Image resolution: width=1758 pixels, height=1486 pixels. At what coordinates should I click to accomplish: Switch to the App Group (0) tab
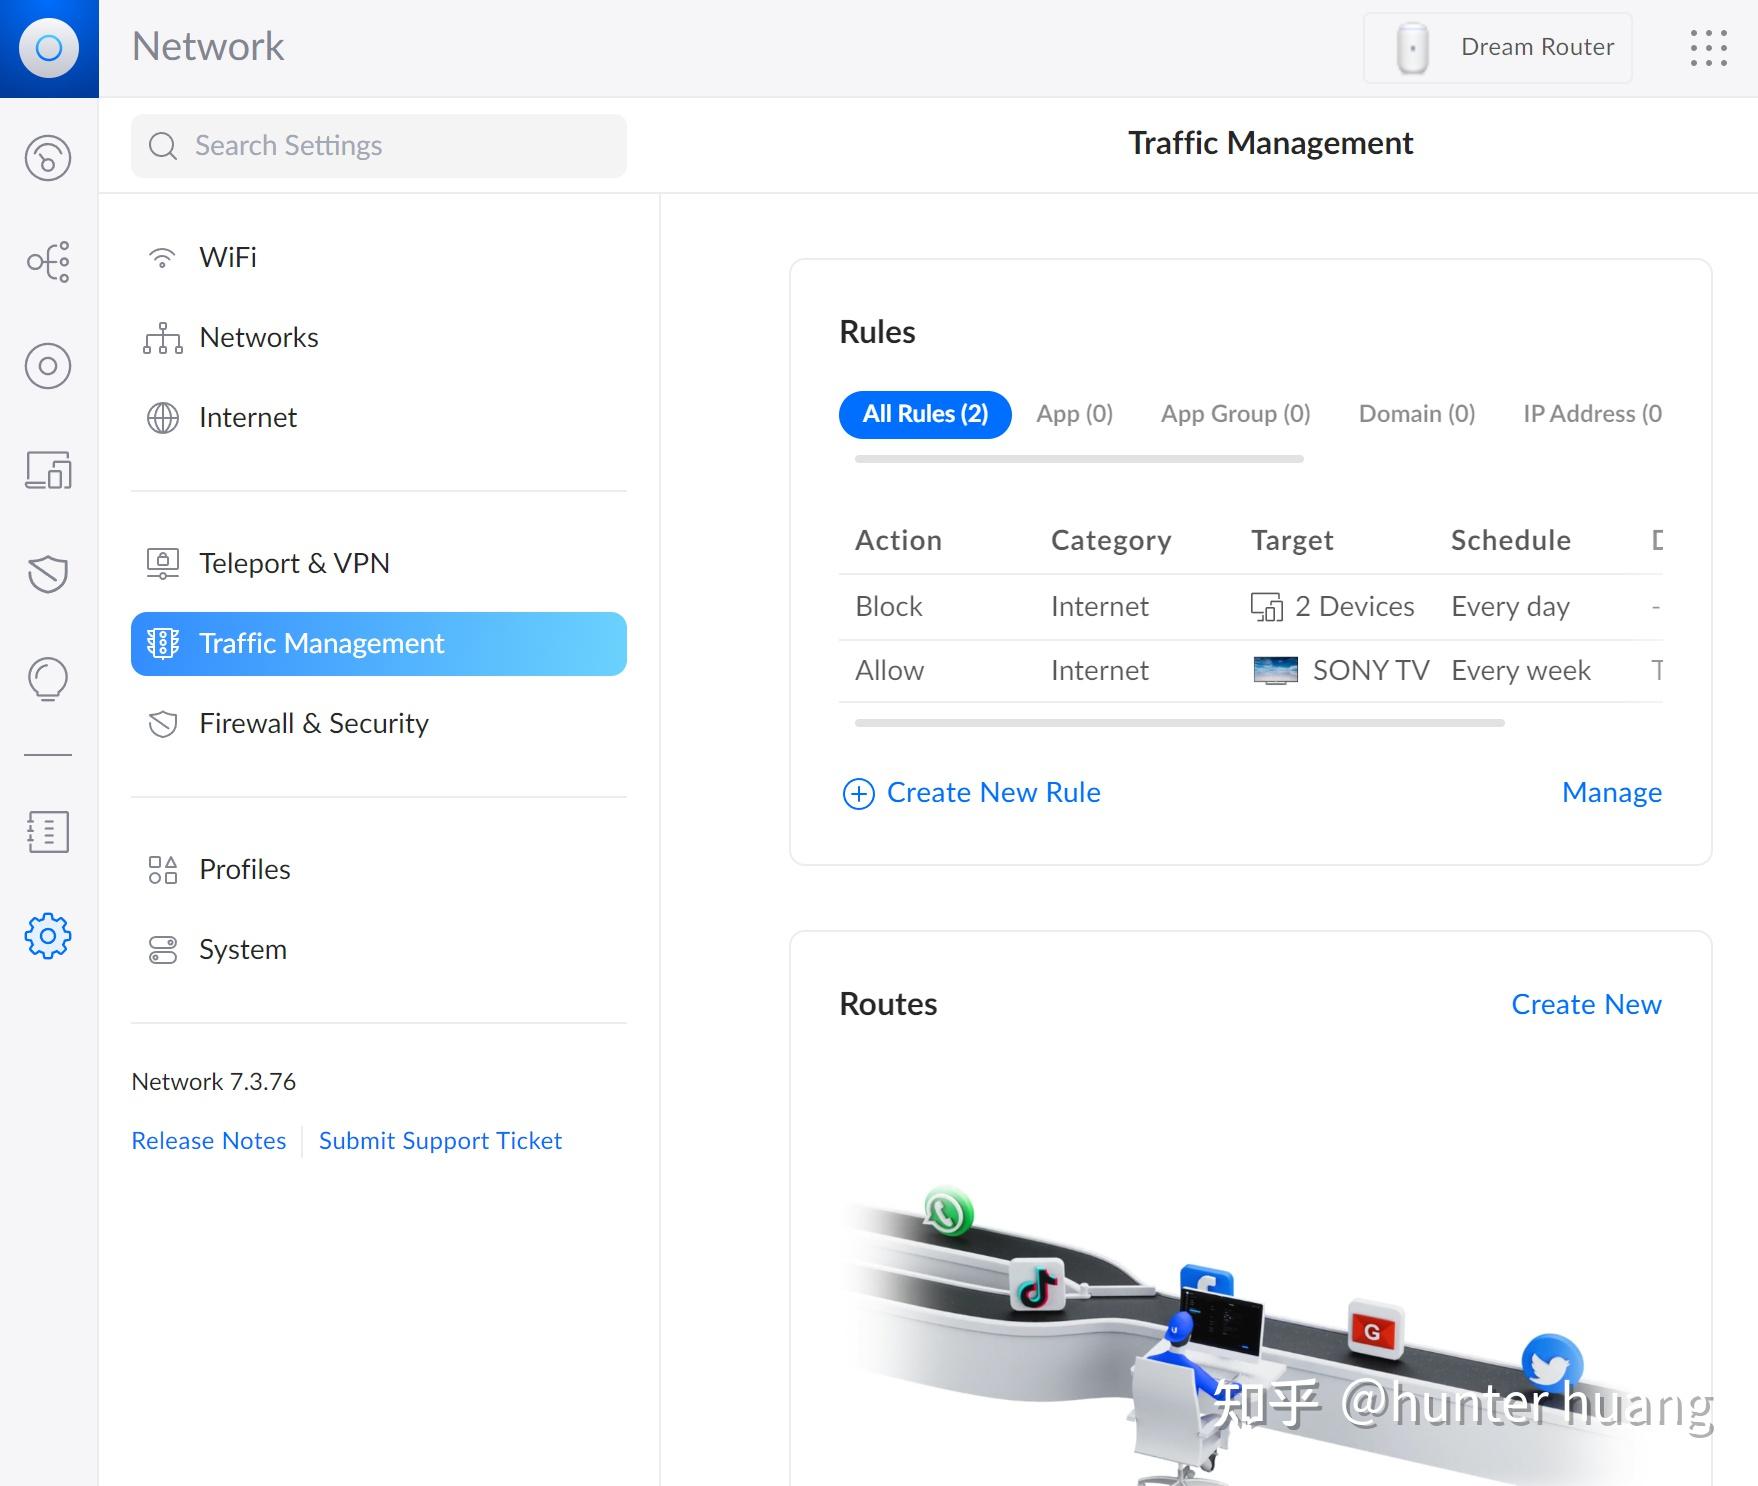coord(1236,414)
